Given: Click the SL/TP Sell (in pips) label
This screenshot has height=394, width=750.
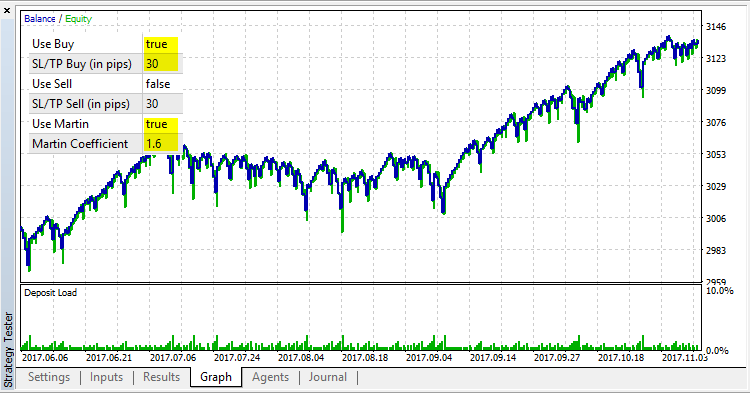Looking at the screenshot, I should tap(80, 104).
